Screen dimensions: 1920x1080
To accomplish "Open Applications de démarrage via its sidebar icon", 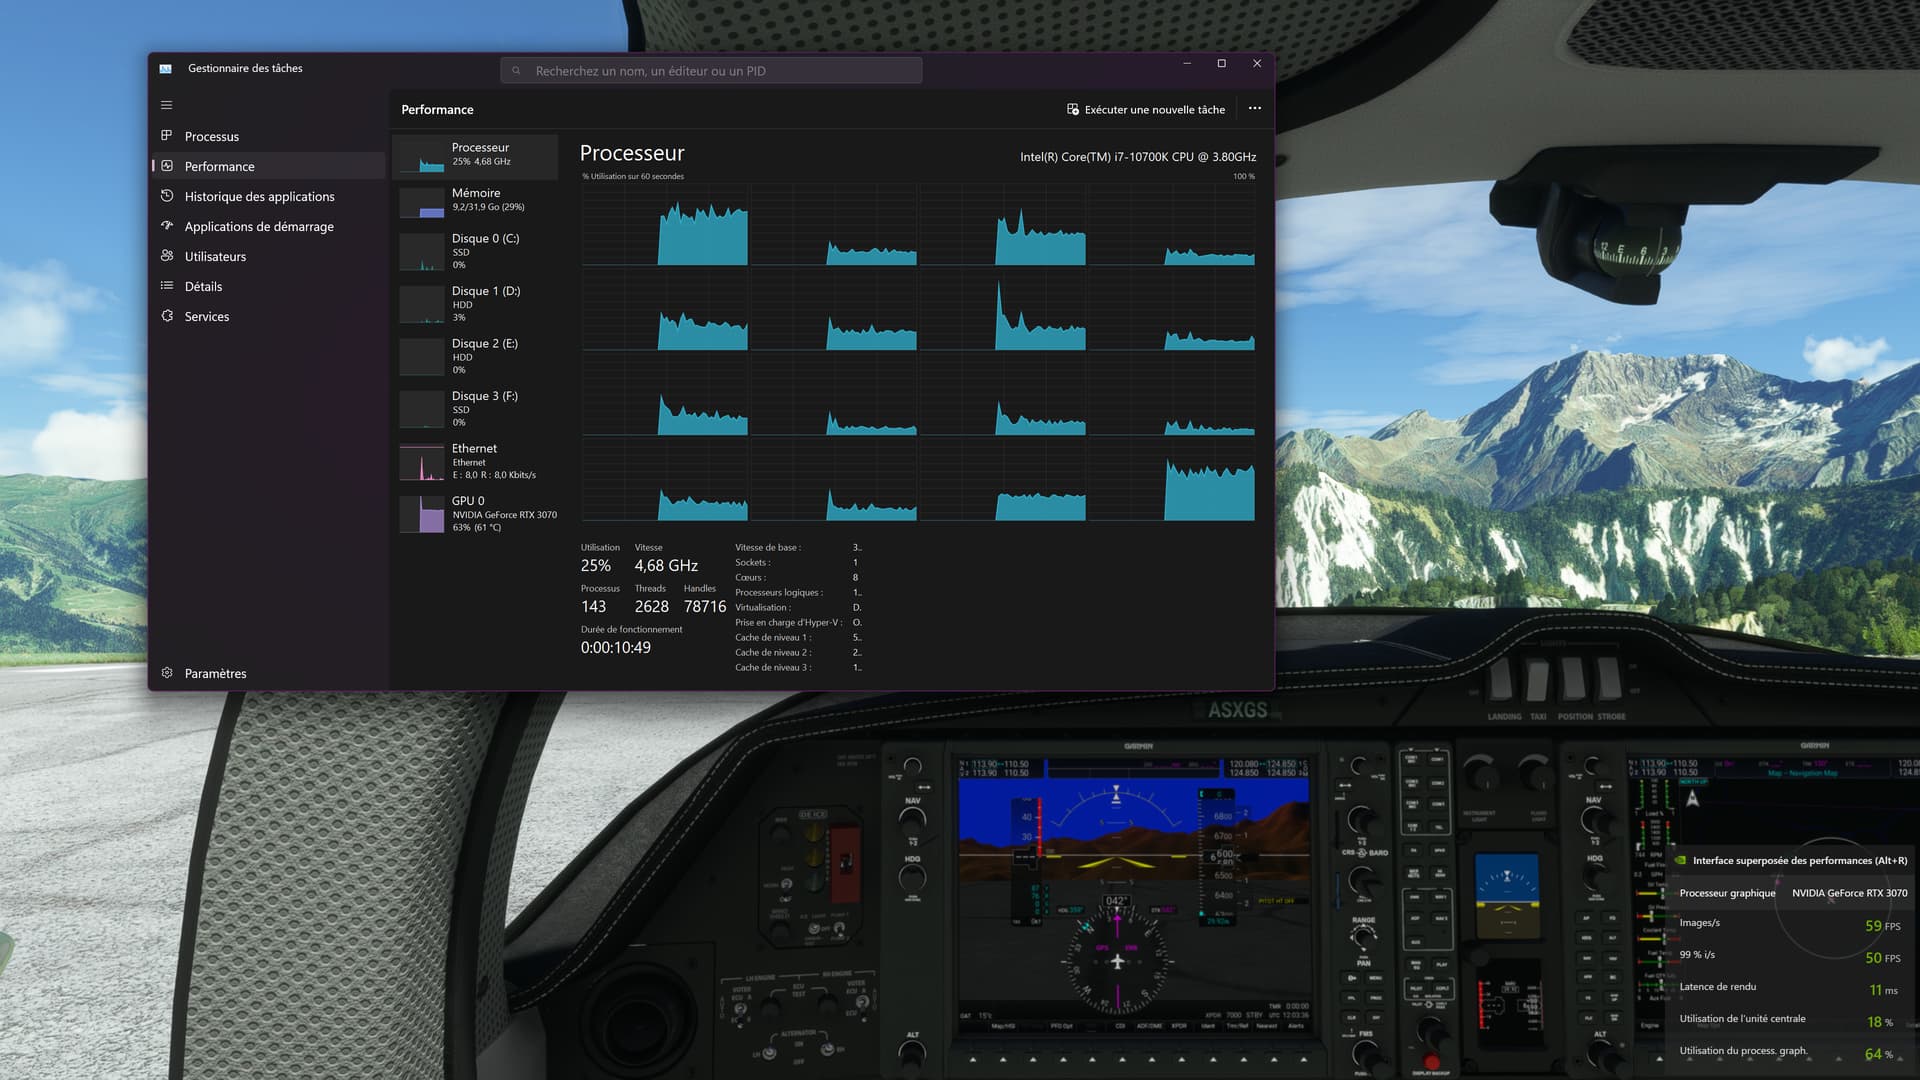I will click(166, 226).
